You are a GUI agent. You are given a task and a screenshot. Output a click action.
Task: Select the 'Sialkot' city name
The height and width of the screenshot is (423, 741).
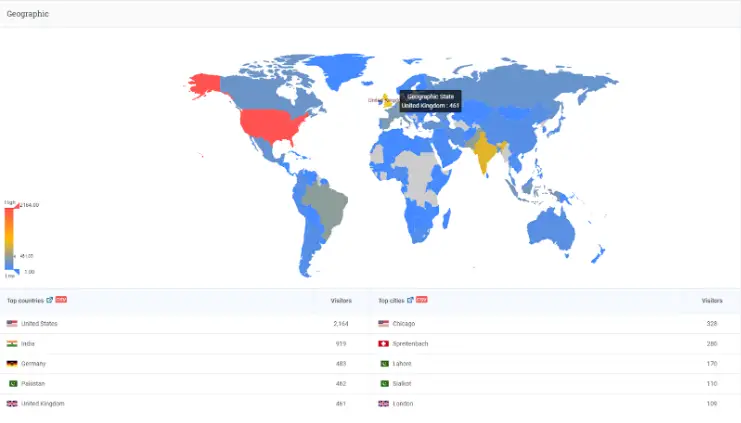pos(402,383)
